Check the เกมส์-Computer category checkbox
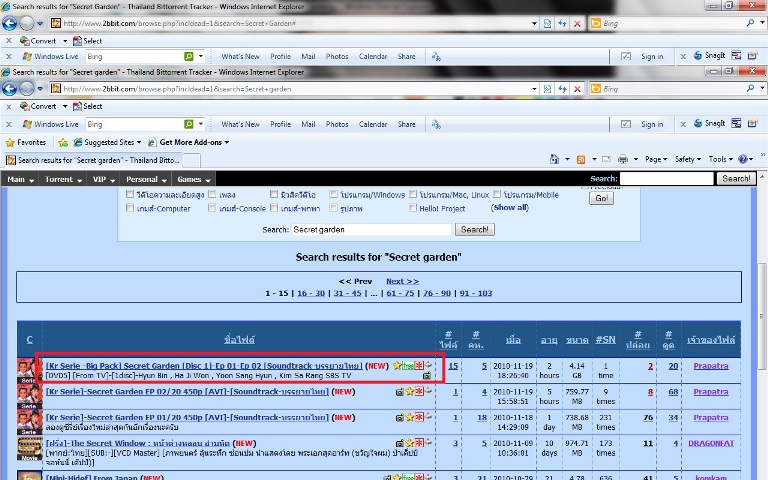Screen dimensions: 768x480 tap(130, 208)
